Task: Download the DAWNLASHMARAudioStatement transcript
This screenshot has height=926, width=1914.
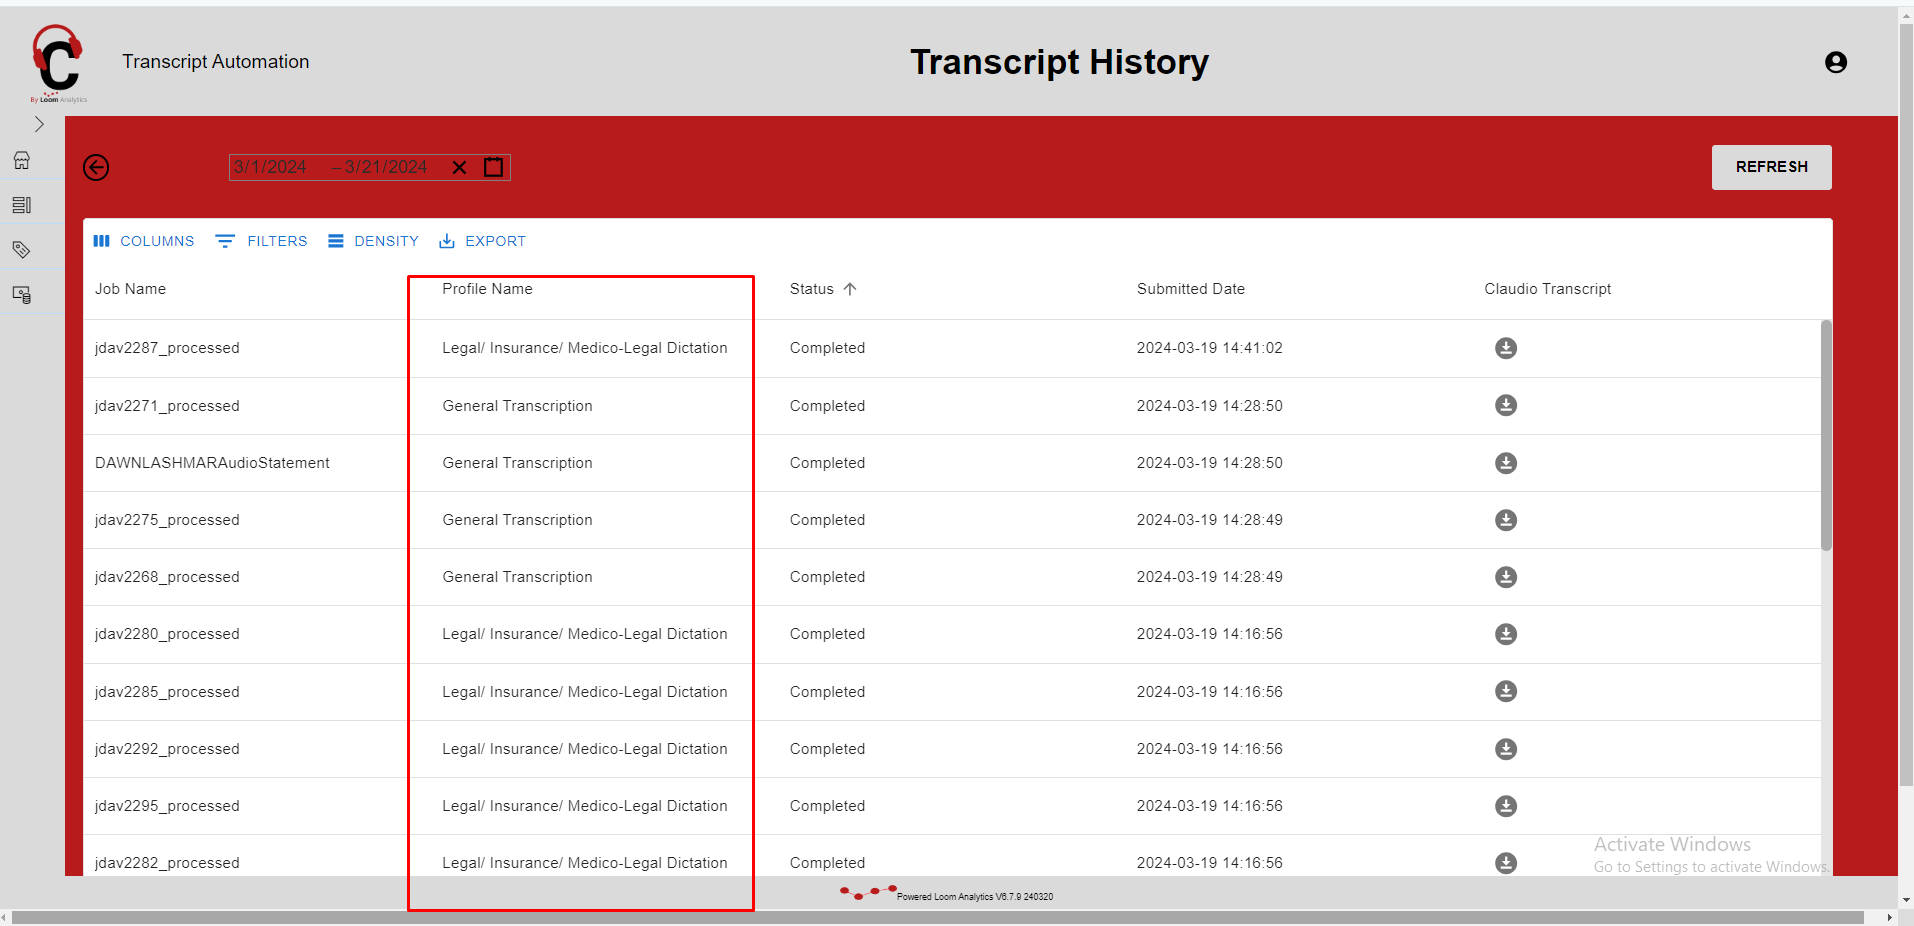Action: [1506, 463]
